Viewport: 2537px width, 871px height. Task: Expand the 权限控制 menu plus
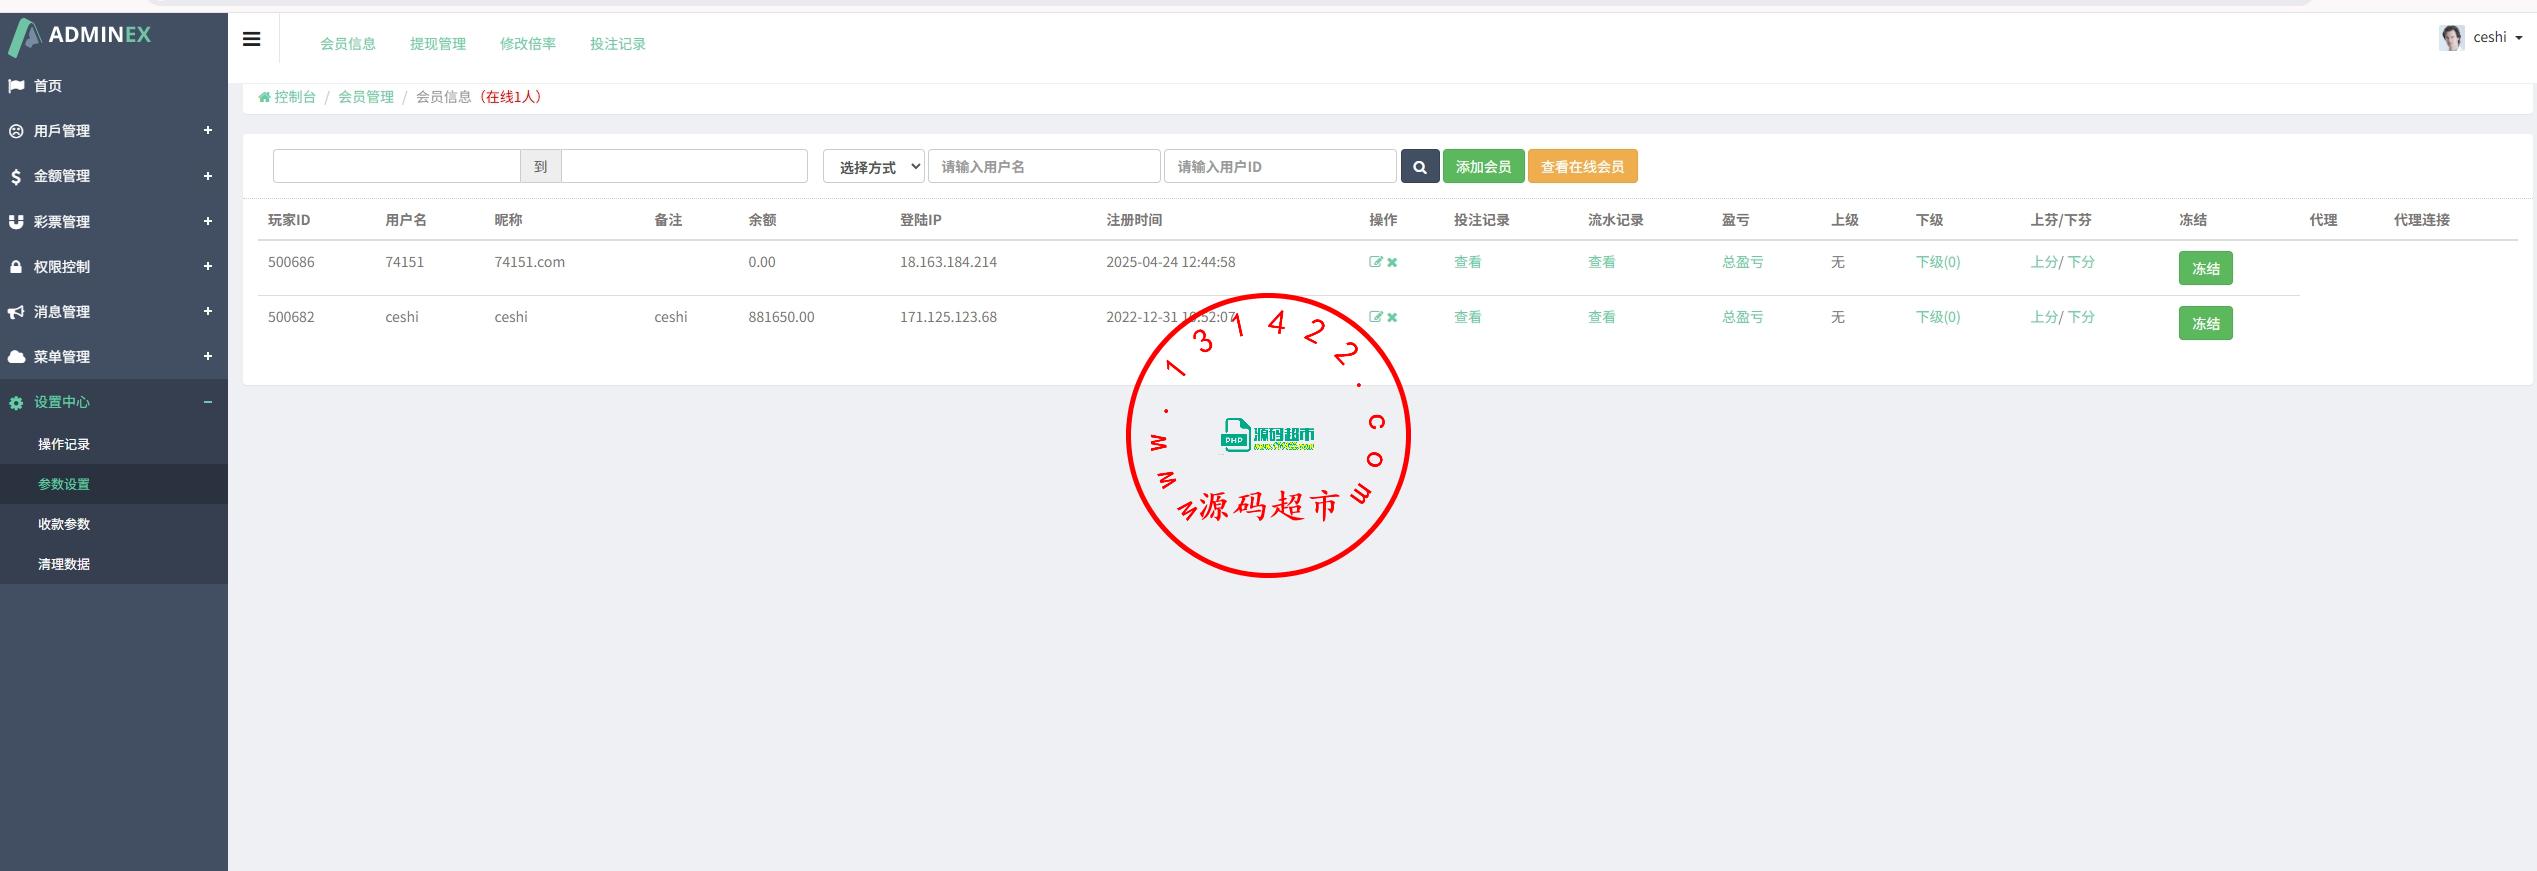(208, 266)
